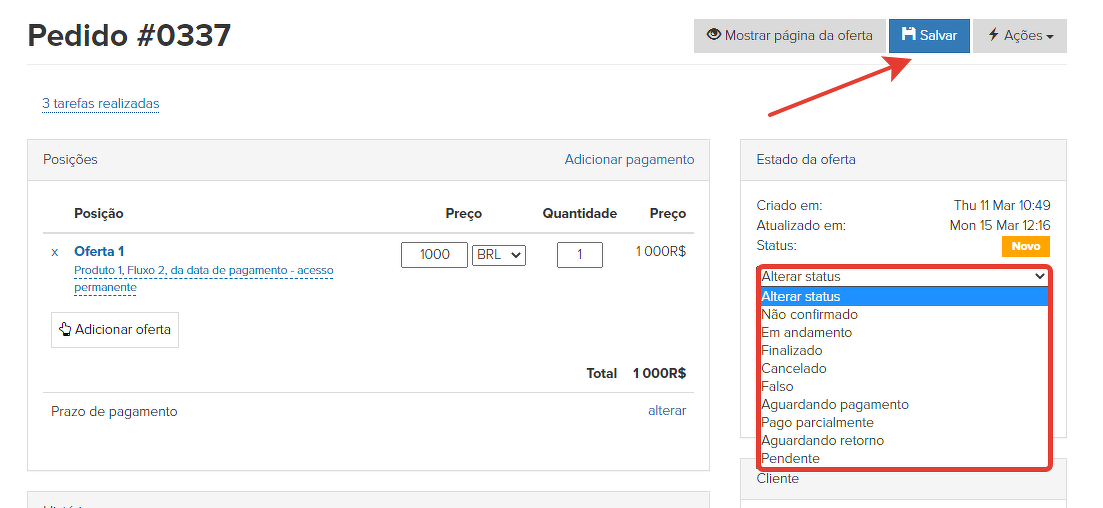Select Não confirmado status option
Screen dimensions: 1103x508
pos(809,314)
